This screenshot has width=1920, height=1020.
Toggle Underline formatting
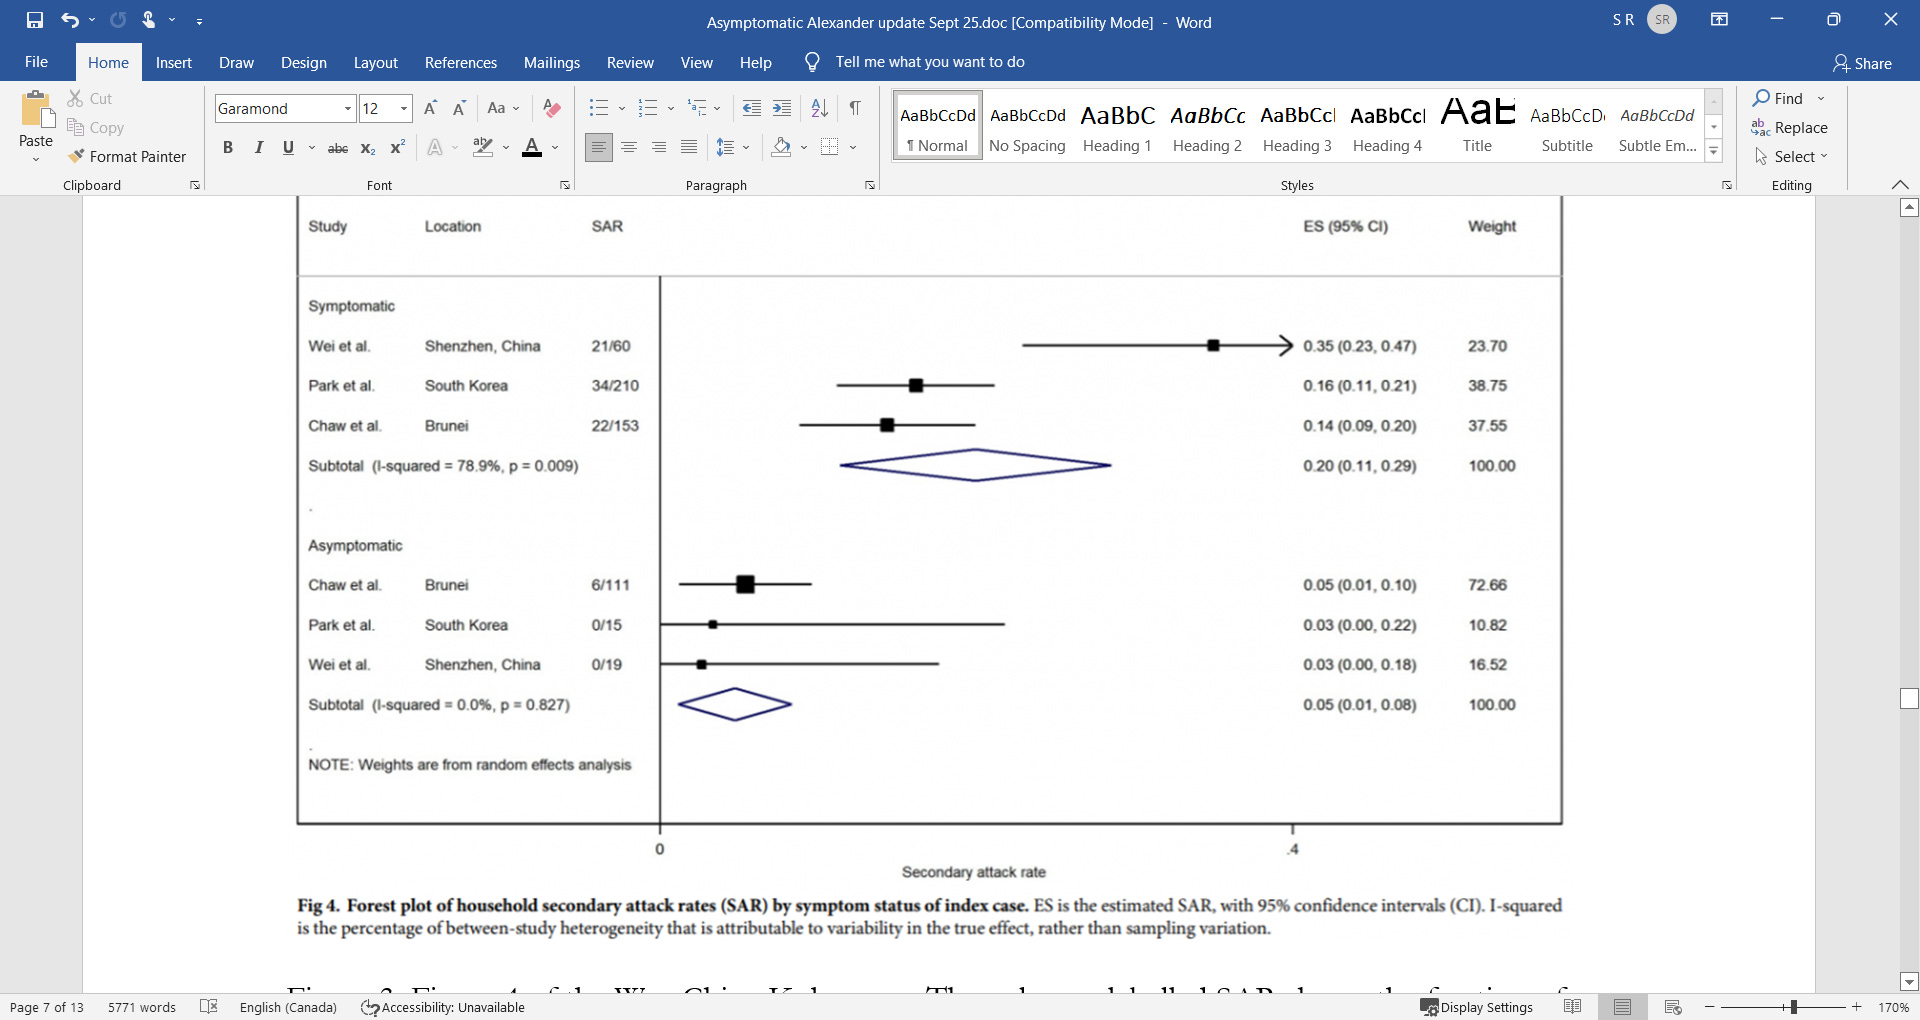point(288,148)
